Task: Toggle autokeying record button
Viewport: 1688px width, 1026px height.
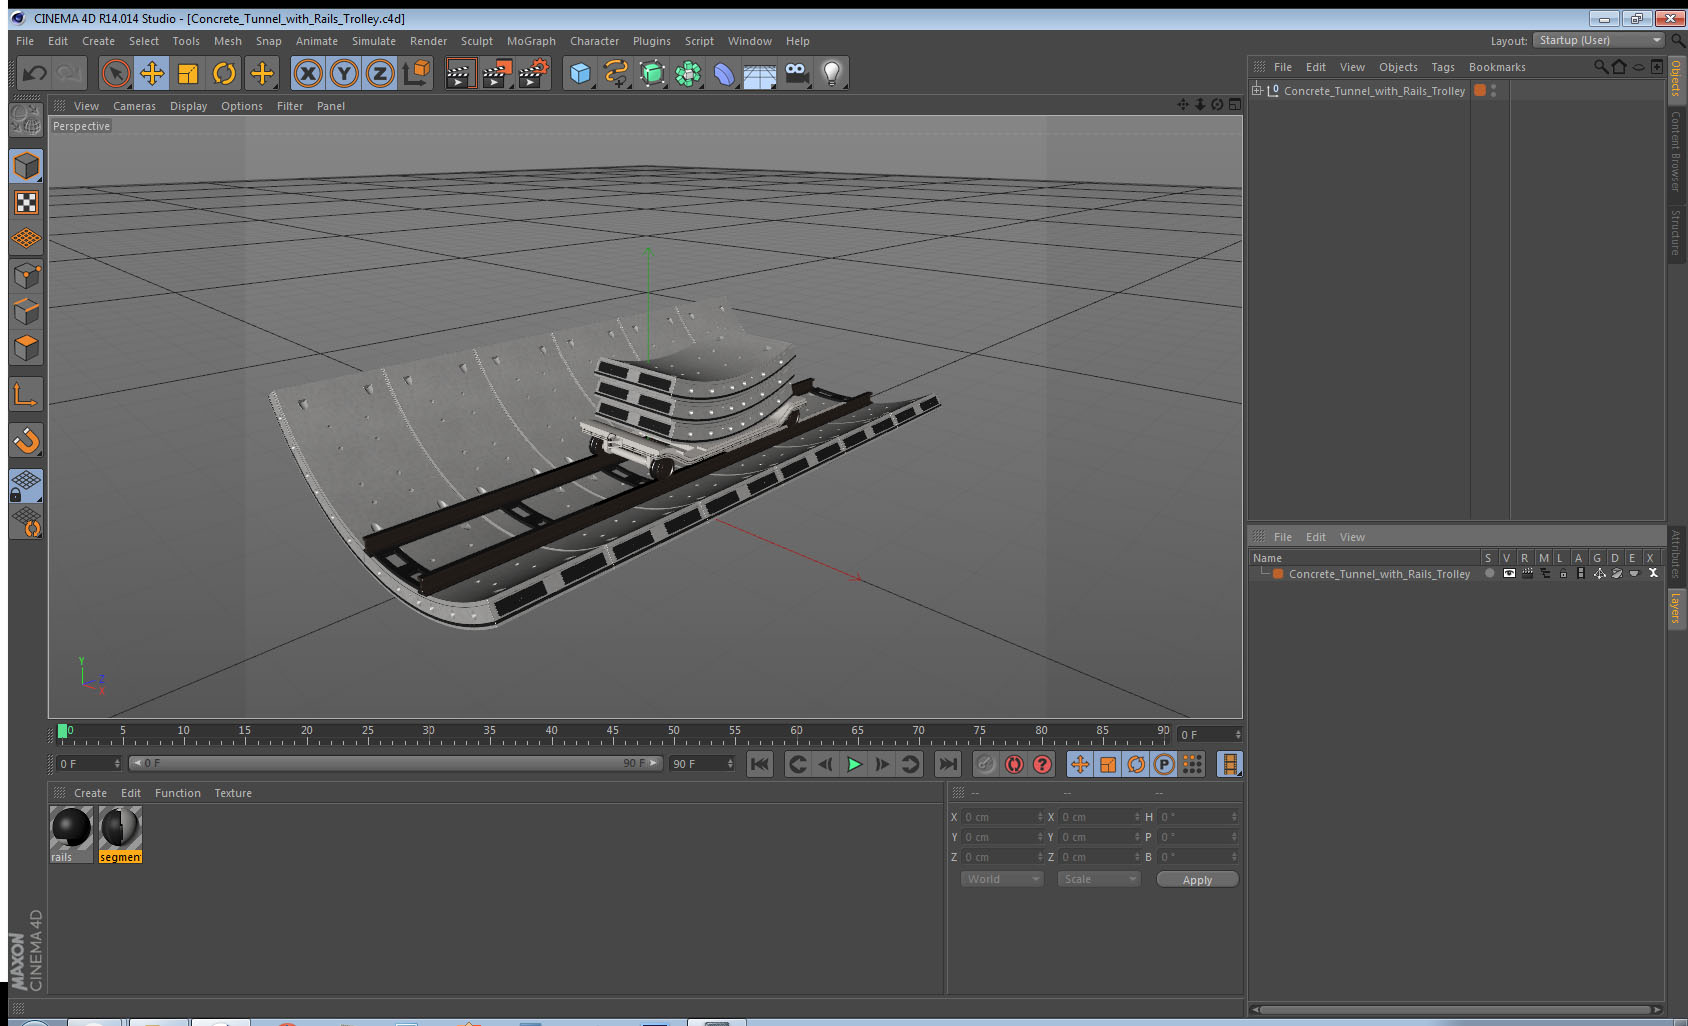Action: (x=1014, y=764)
